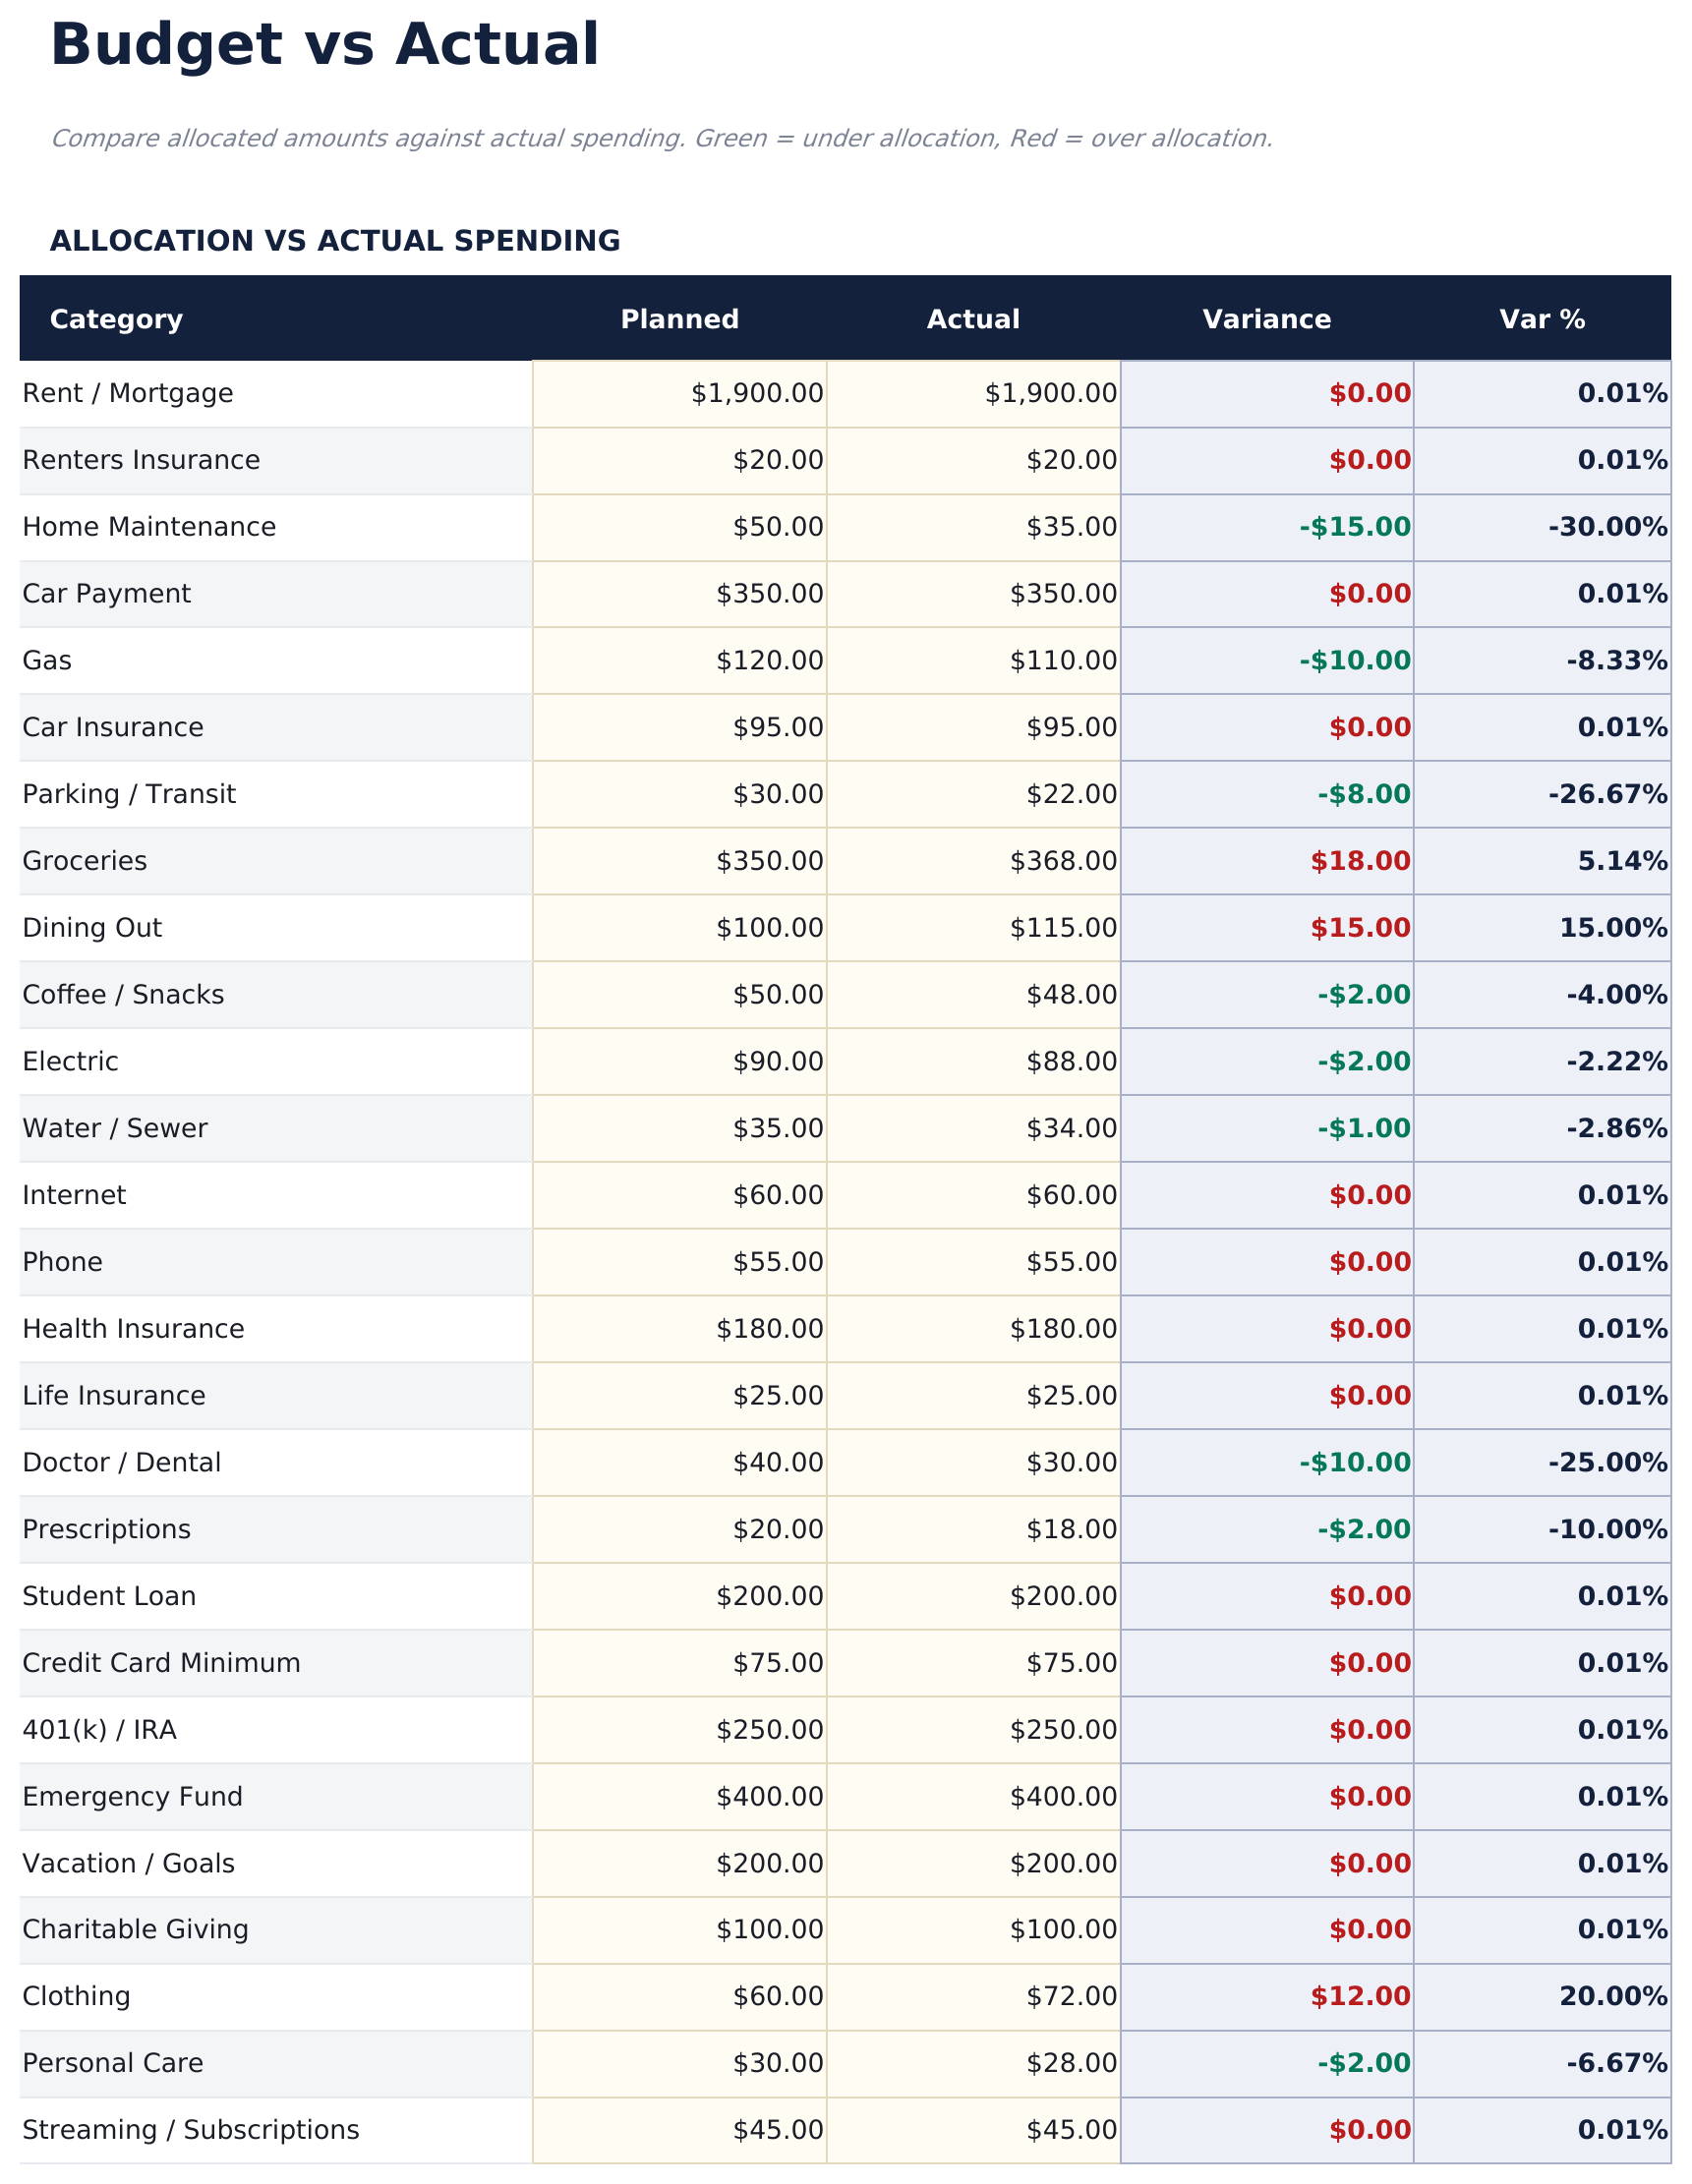Click the Doctor / Dental variance cell

(x=1266, y=1463)
